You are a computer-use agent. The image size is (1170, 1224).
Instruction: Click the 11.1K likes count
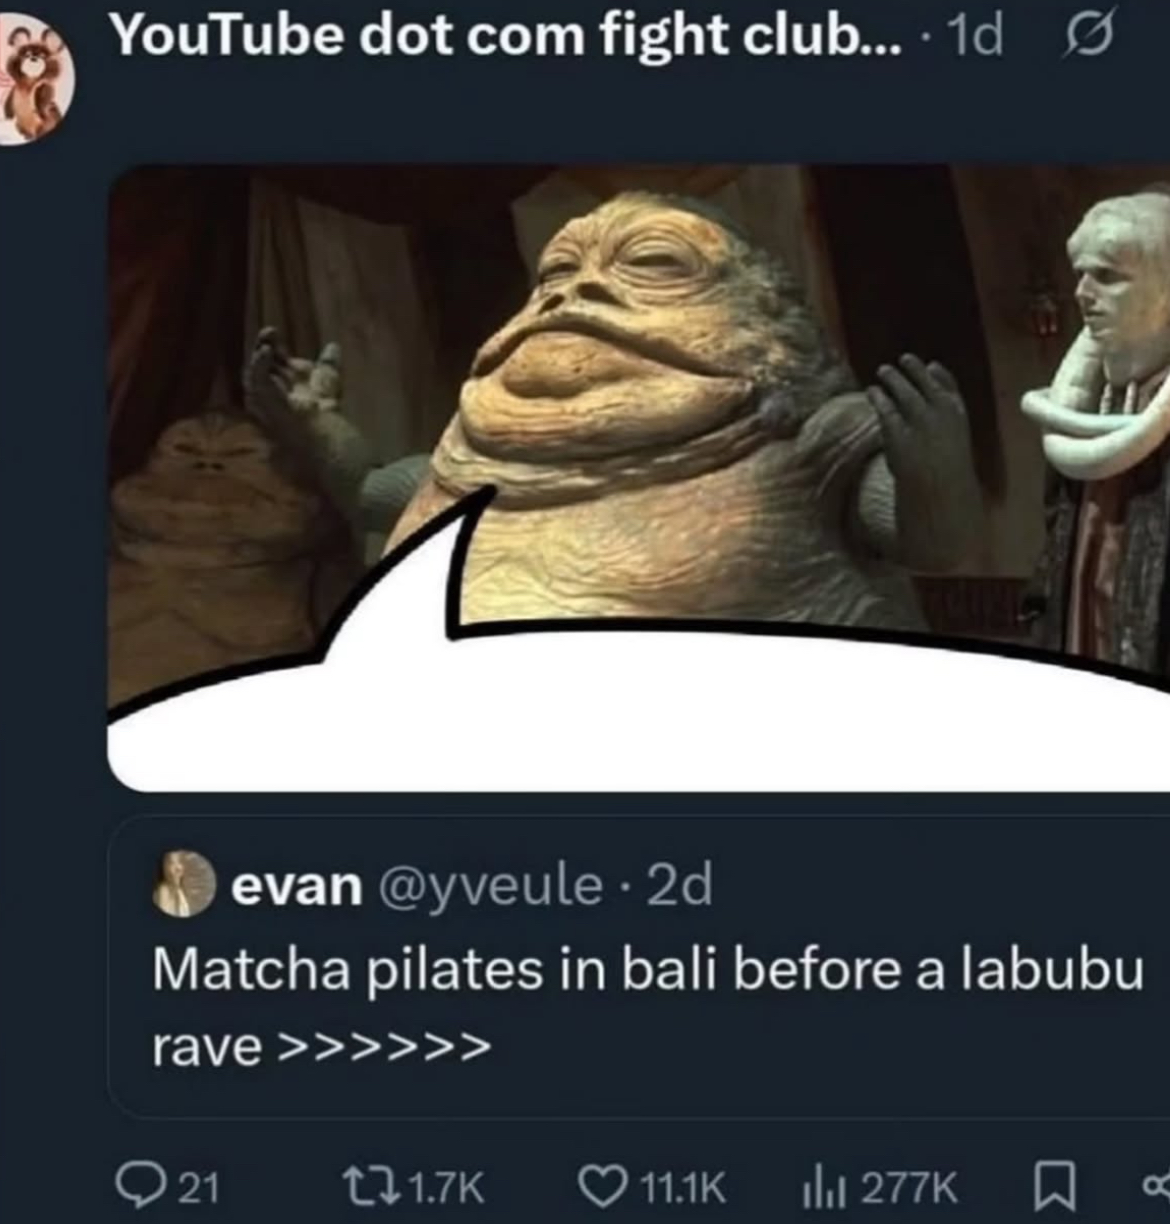click(682, 1188)
